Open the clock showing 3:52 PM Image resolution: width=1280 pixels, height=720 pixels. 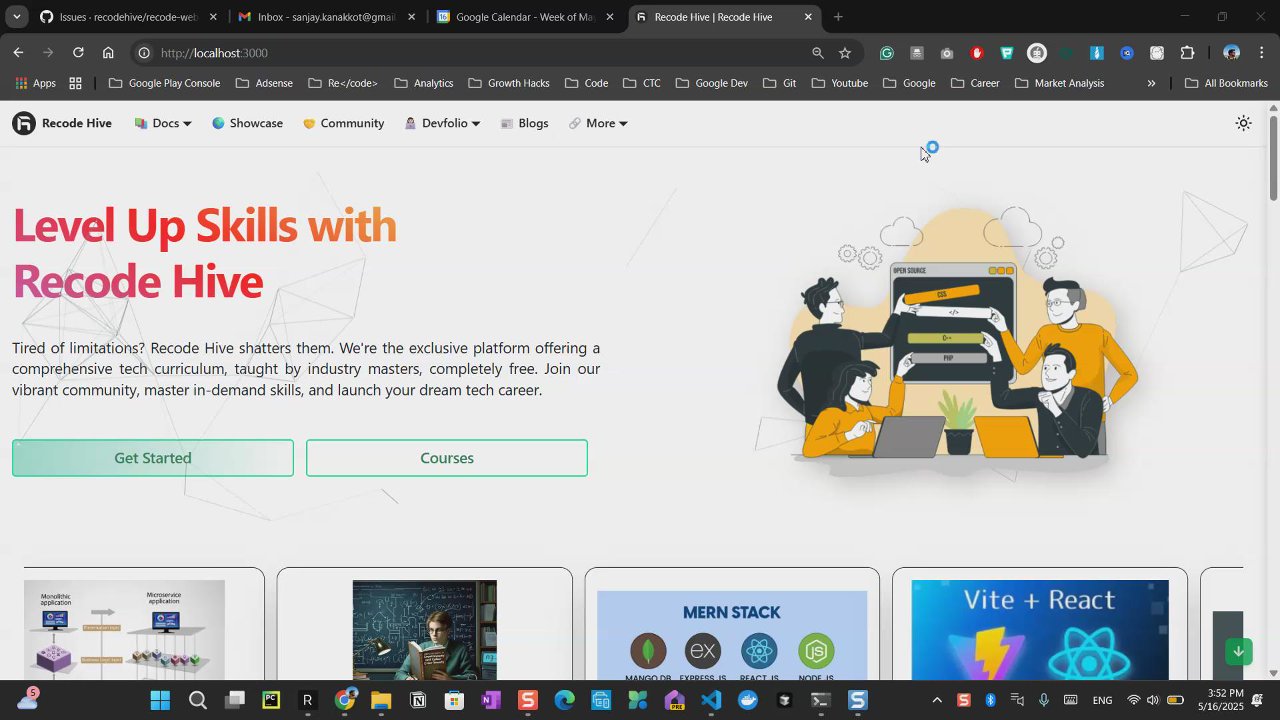pyautogui.click(x=1225, y=700)
